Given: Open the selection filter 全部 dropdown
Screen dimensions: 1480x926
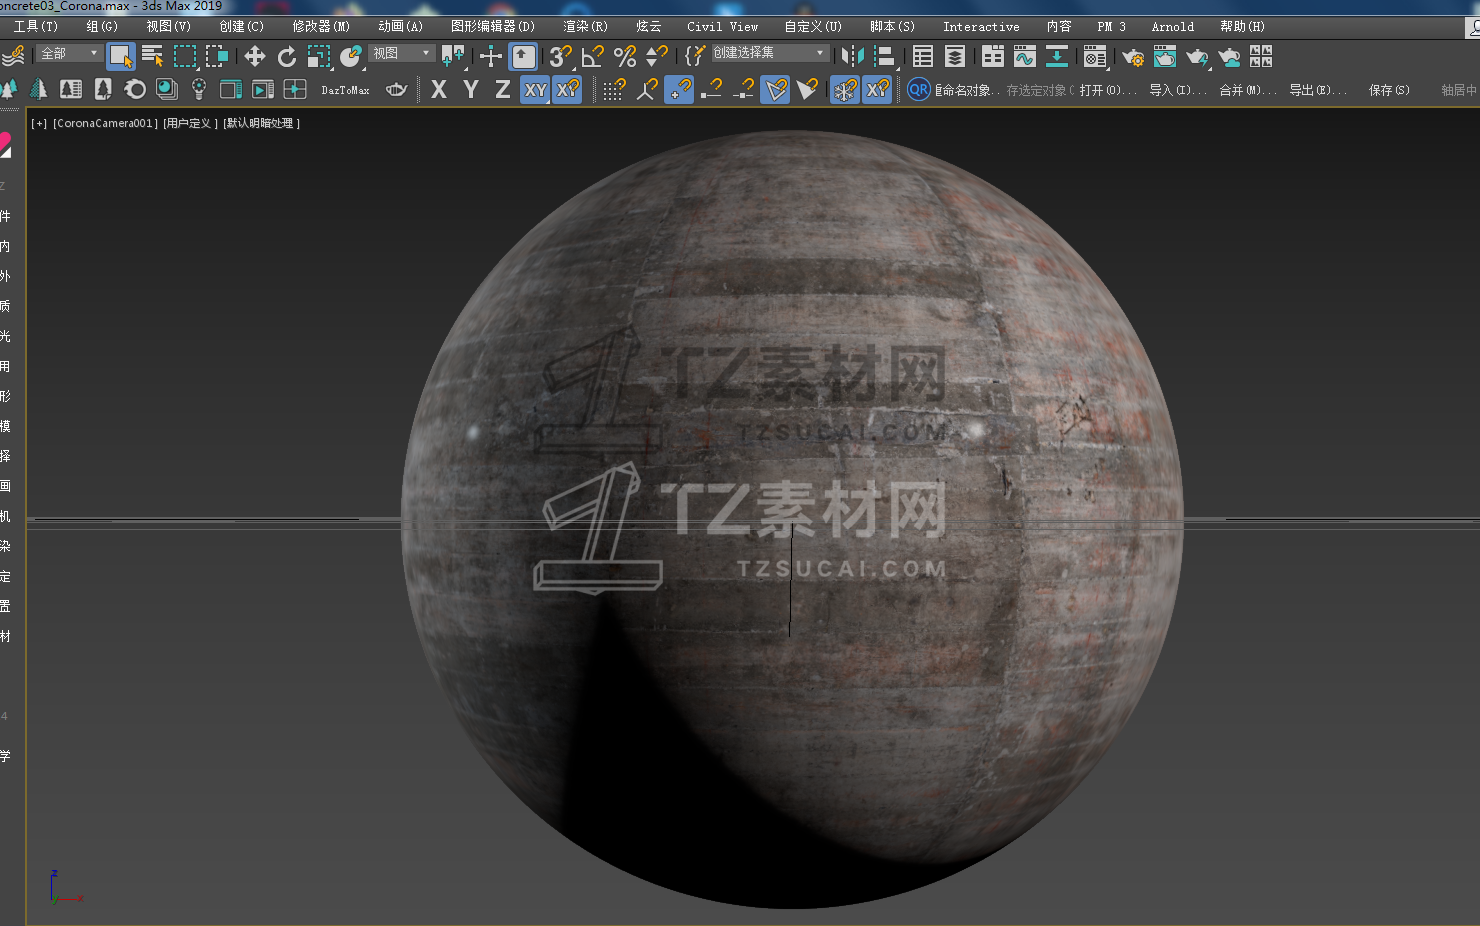Looking at the screenshot, I should tap(70, 53).
